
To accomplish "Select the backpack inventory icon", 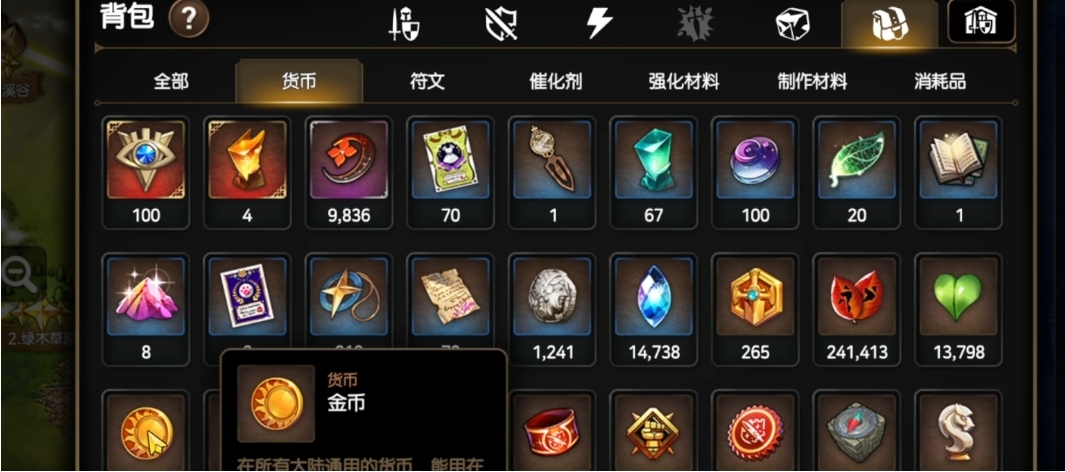I will coord(890,24).
